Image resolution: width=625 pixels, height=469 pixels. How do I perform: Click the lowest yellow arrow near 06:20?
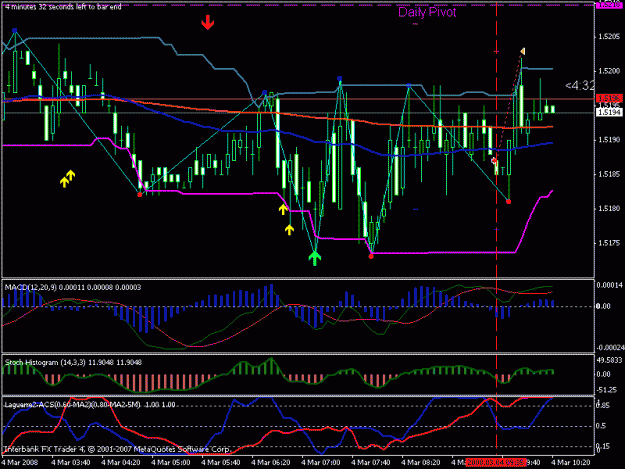289,230
